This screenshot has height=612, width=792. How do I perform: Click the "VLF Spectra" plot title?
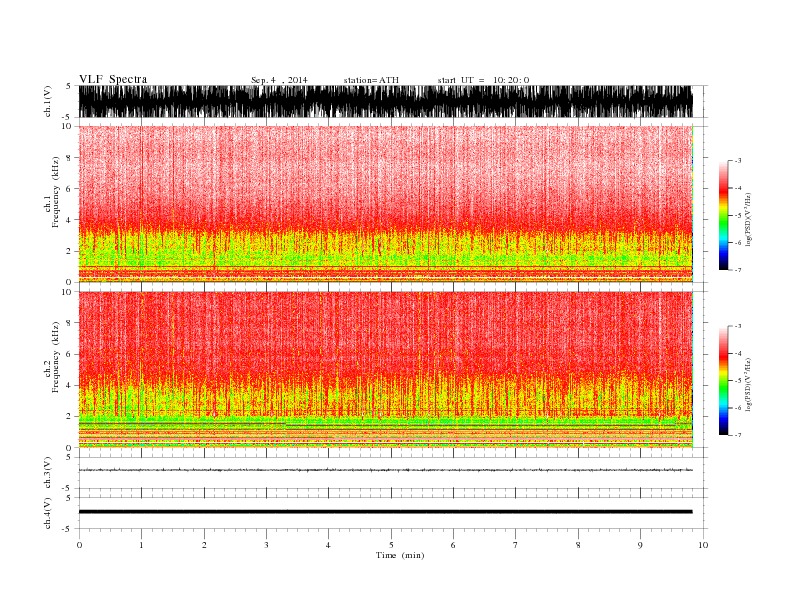pyautogui.click(x=113, y=79)
